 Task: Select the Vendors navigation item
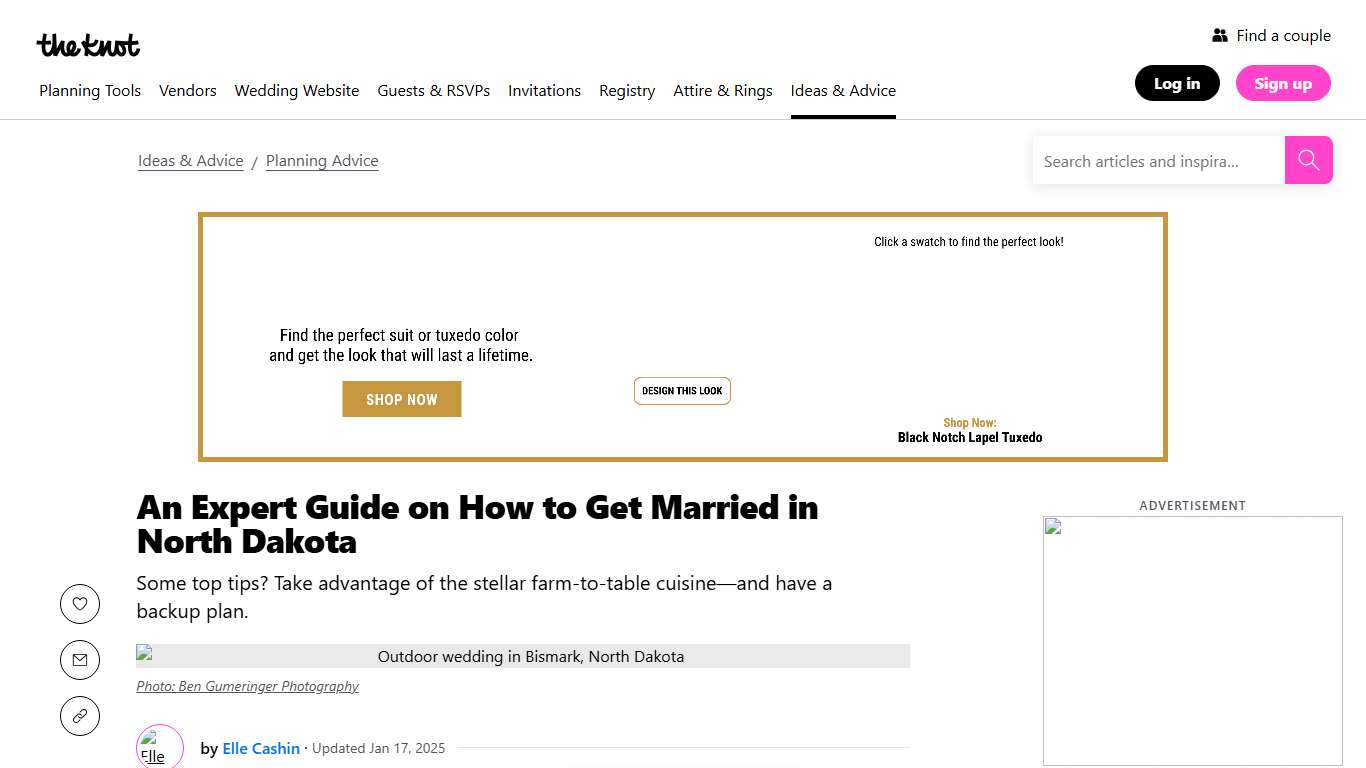tap(188, 90)
